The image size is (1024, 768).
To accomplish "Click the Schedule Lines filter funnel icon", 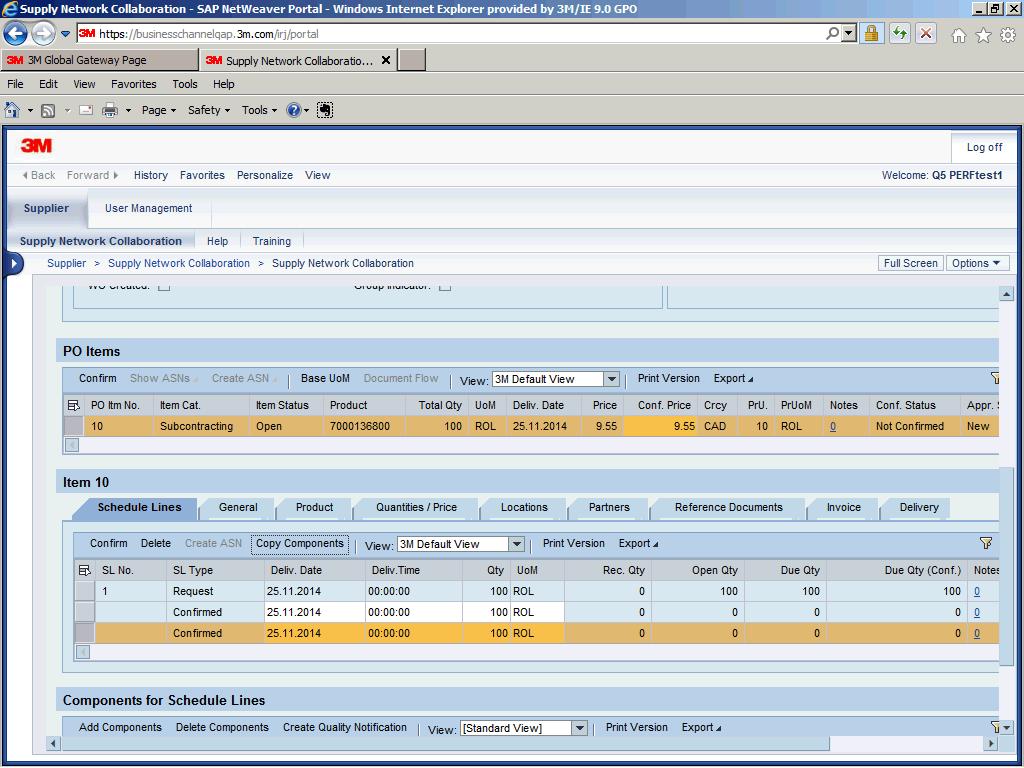I will pyautogui.click(x=986, y=543).
